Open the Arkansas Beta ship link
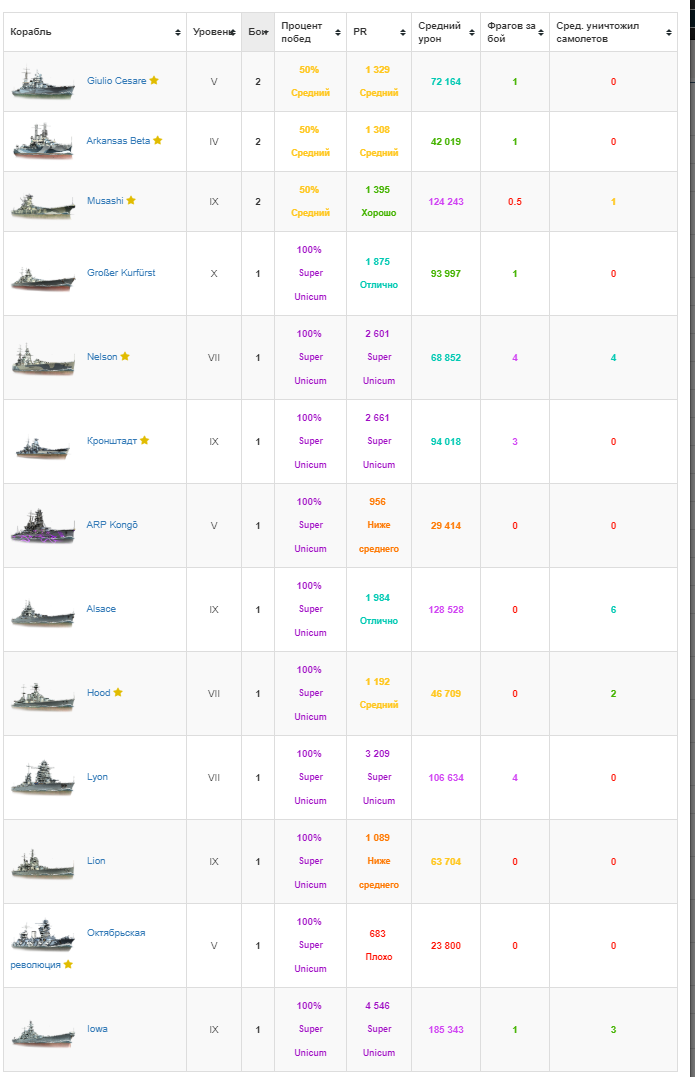Screen dimensions: 695x1077 click(118, 141)
